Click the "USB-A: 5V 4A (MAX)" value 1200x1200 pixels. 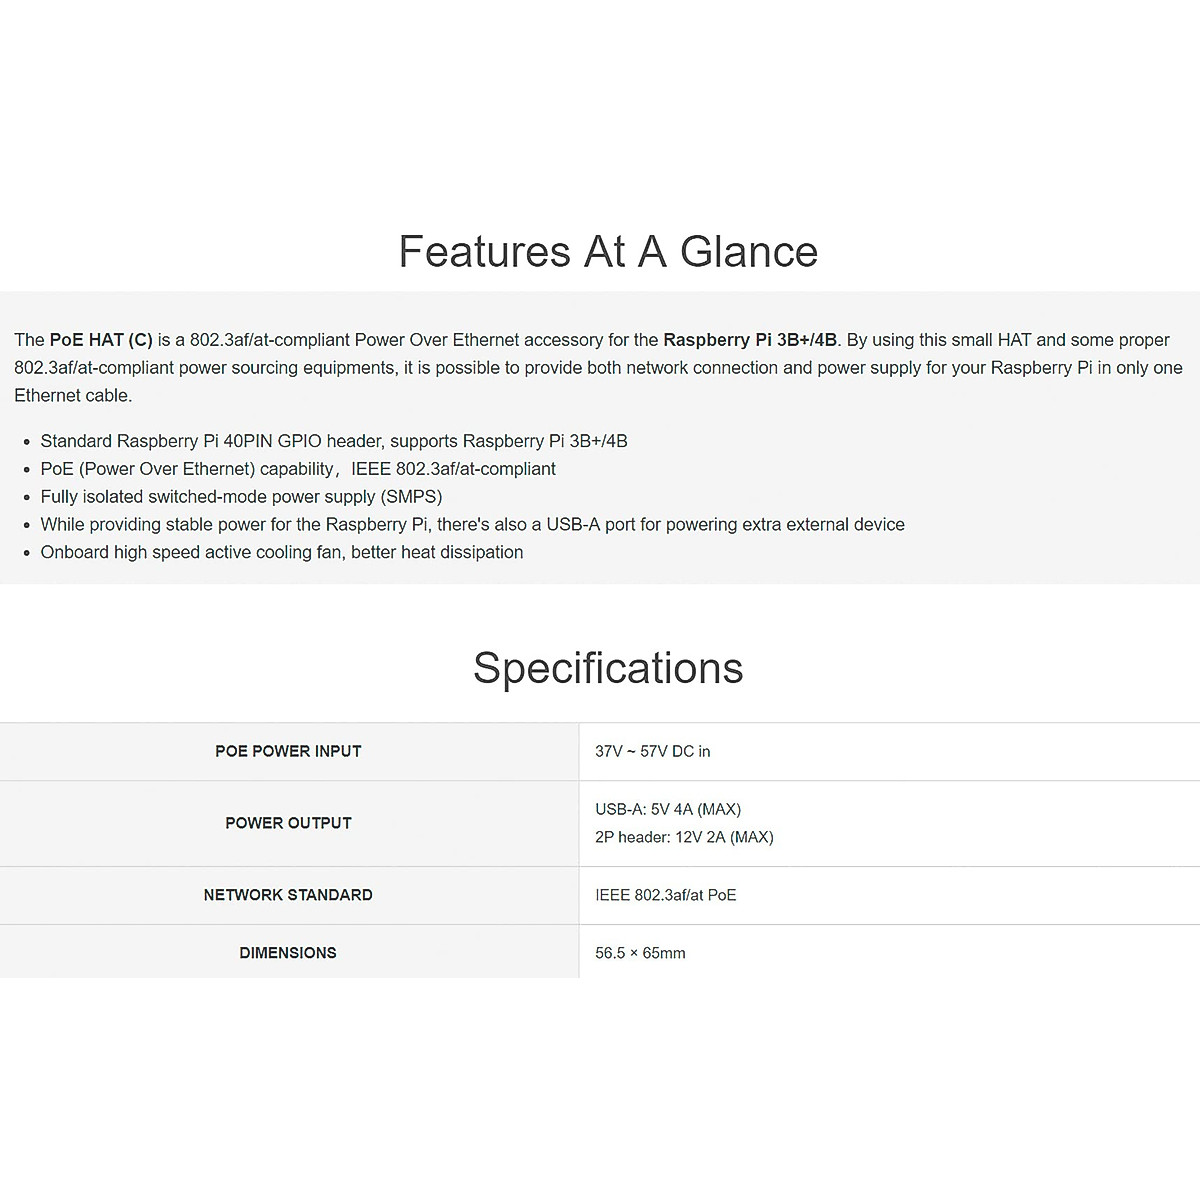tap(668, 809)
